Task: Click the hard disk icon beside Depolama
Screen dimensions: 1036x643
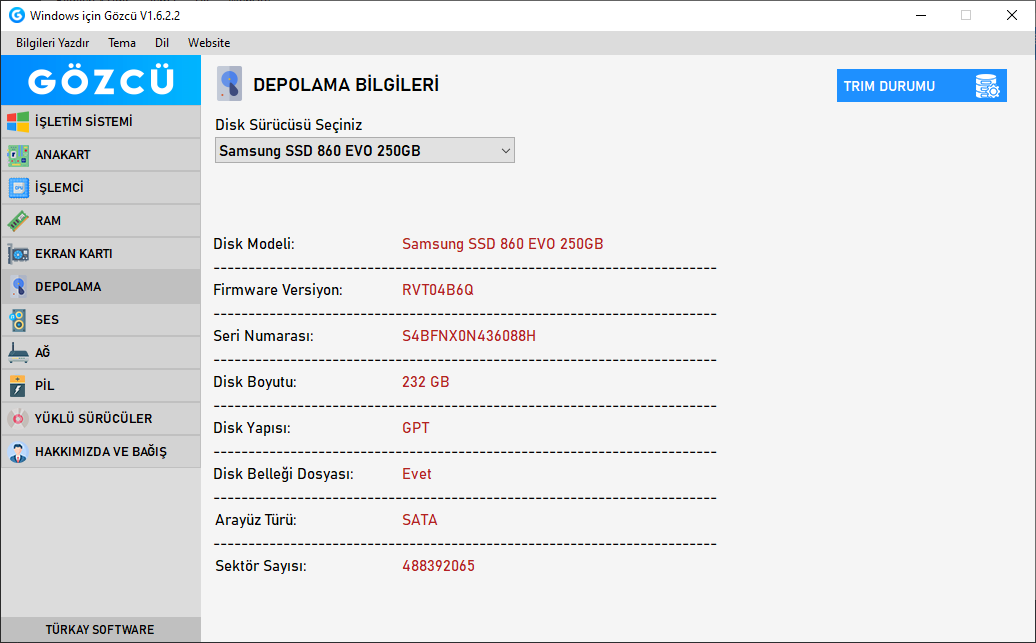Action: pyautogui.click(x=18, y=287)
